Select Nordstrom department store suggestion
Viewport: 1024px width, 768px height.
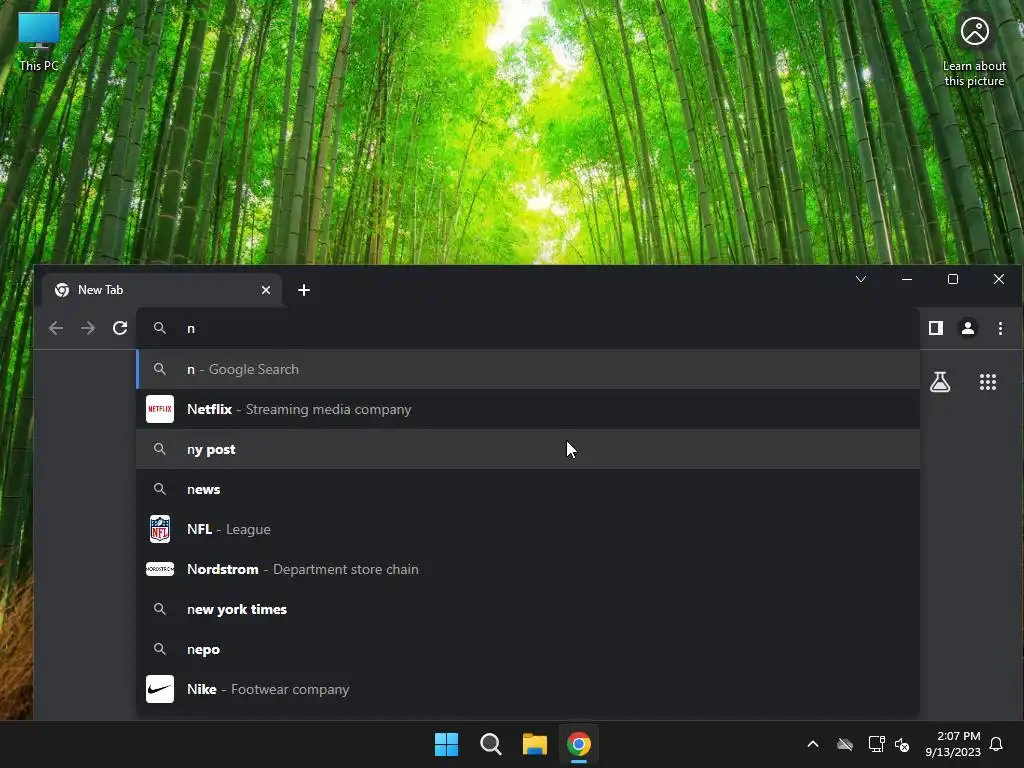tap(528, 569)
